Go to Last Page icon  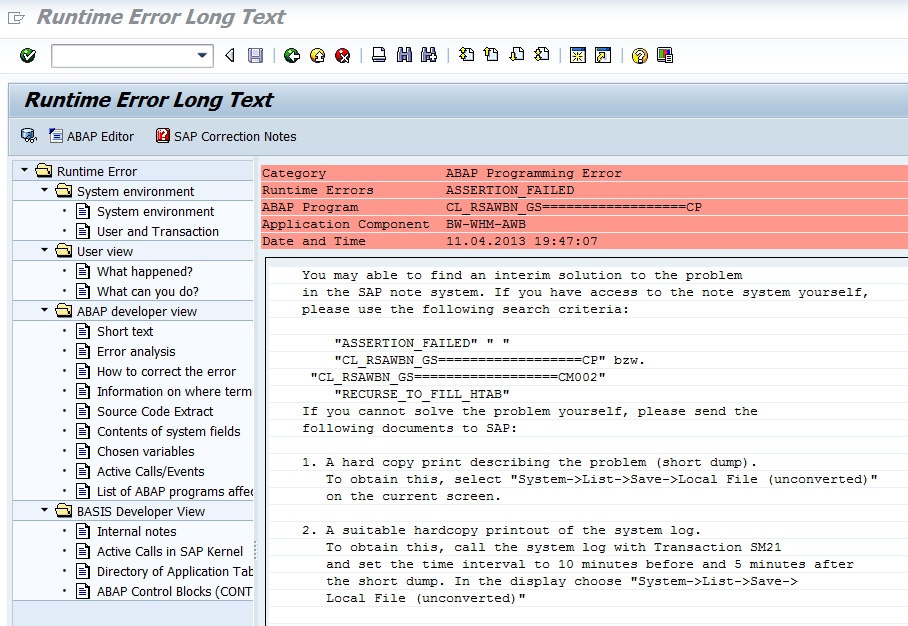coord(541,56)
